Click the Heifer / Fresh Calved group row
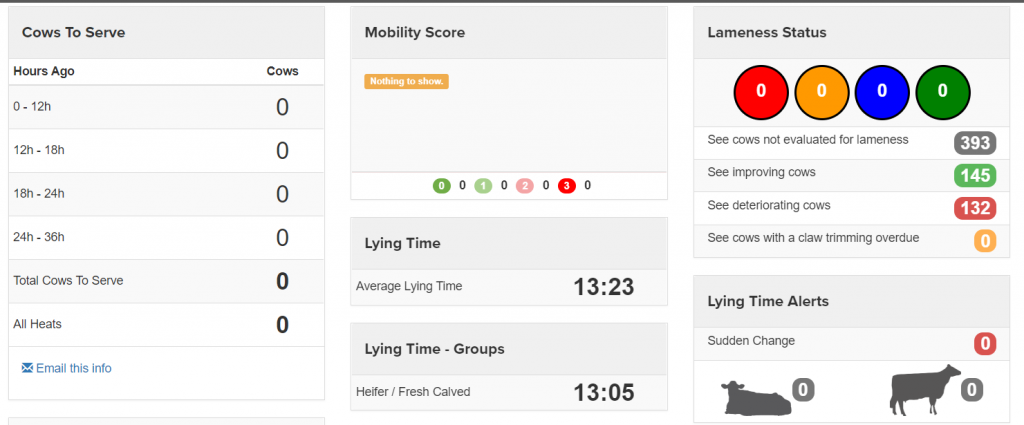Viewport: 1024px width, 425px height. click(508, 392)
